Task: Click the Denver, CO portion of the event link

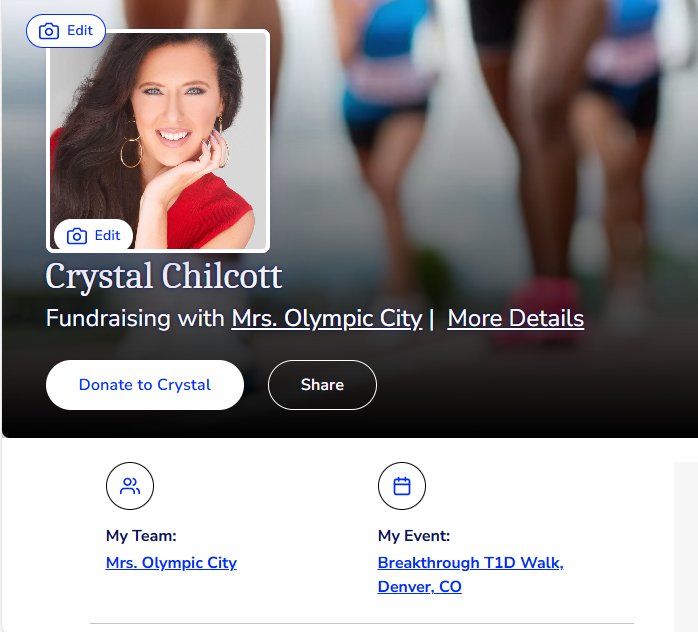Action: (419, 587)
